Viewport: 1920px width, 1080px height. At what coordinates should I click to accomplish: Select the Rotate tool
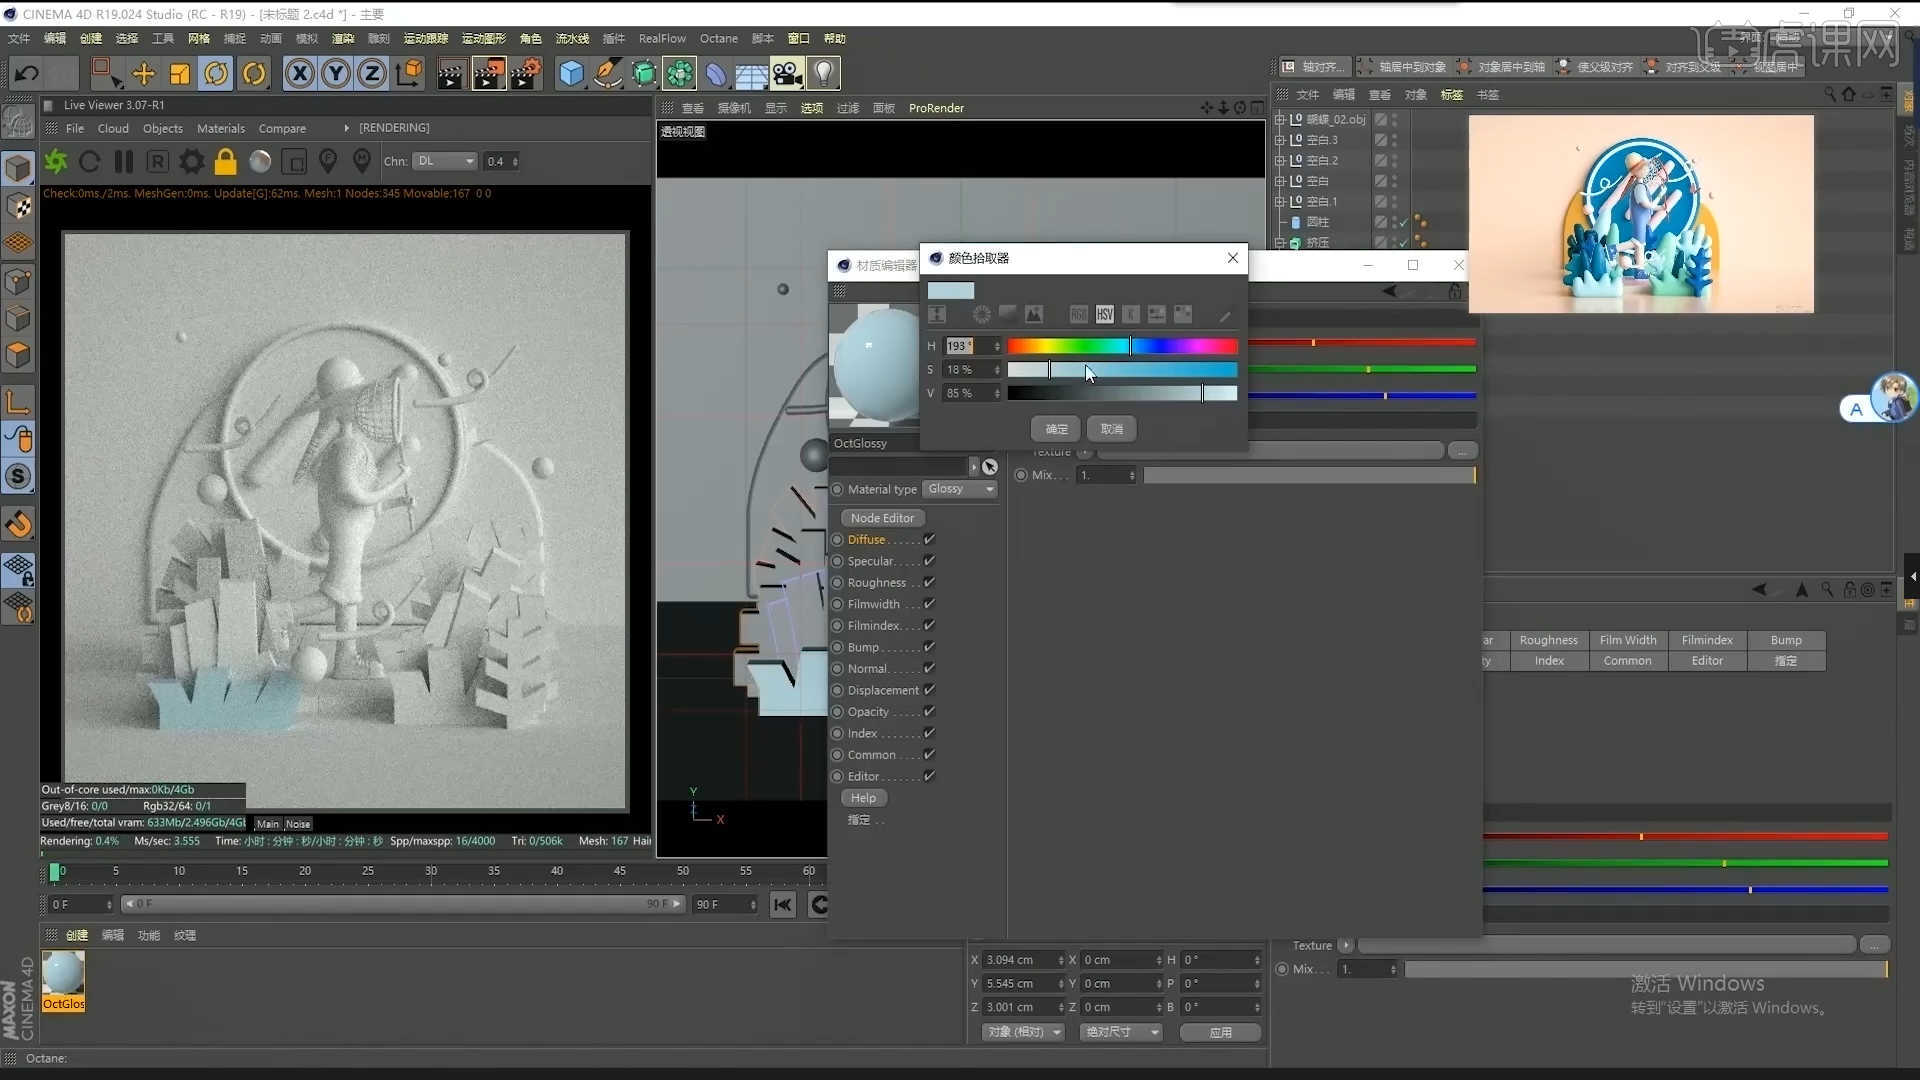click(216, 73)
